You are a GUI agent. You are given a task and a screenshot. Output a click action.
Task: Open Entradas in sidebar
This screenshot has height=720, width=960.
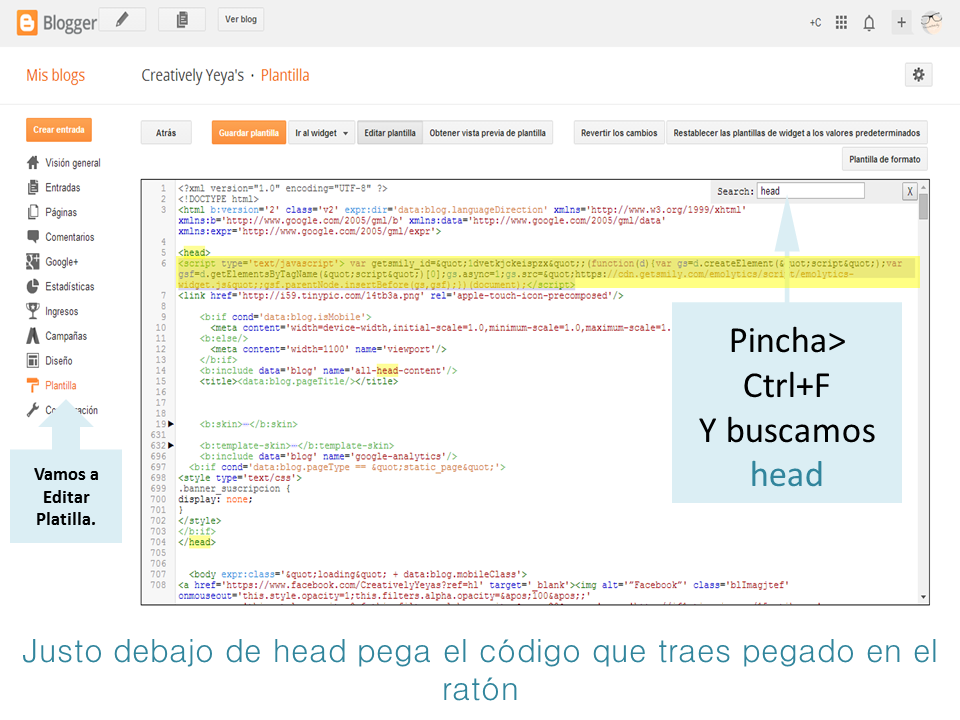pos(62,187)
